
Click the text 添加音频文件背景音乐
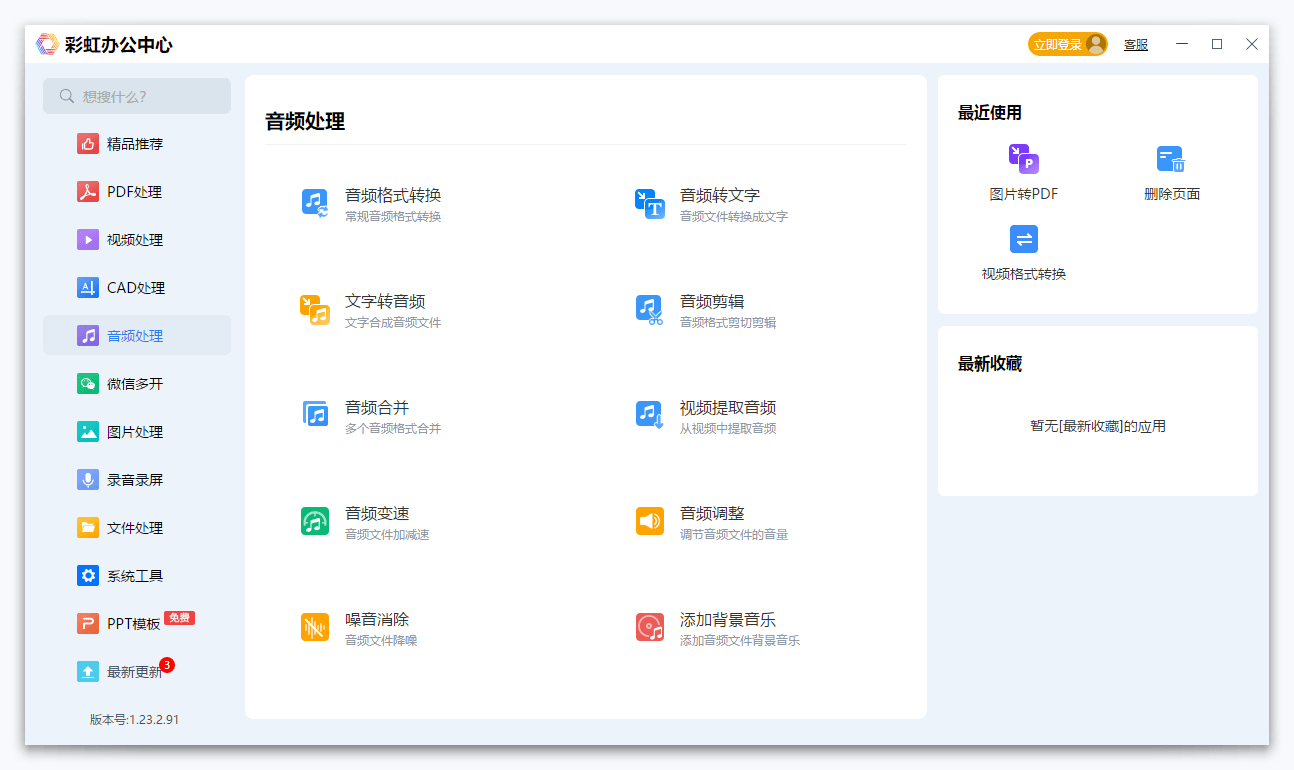tap(740, 640)
